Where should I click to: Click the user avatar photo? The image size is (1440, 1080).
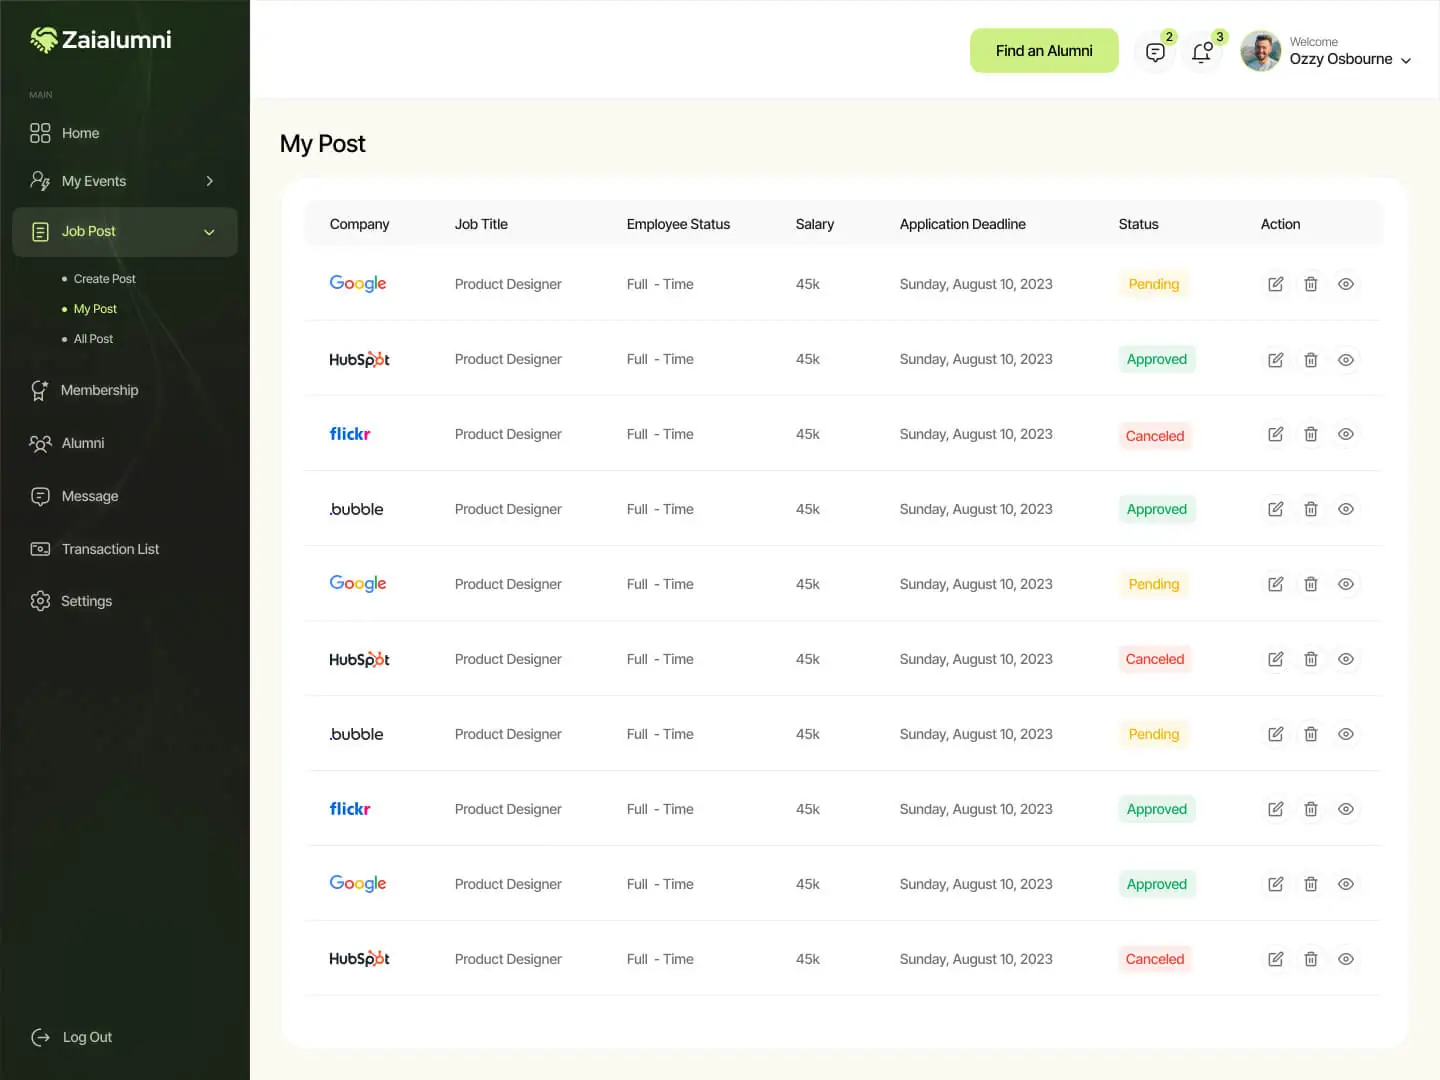(x=1260, y=51)
